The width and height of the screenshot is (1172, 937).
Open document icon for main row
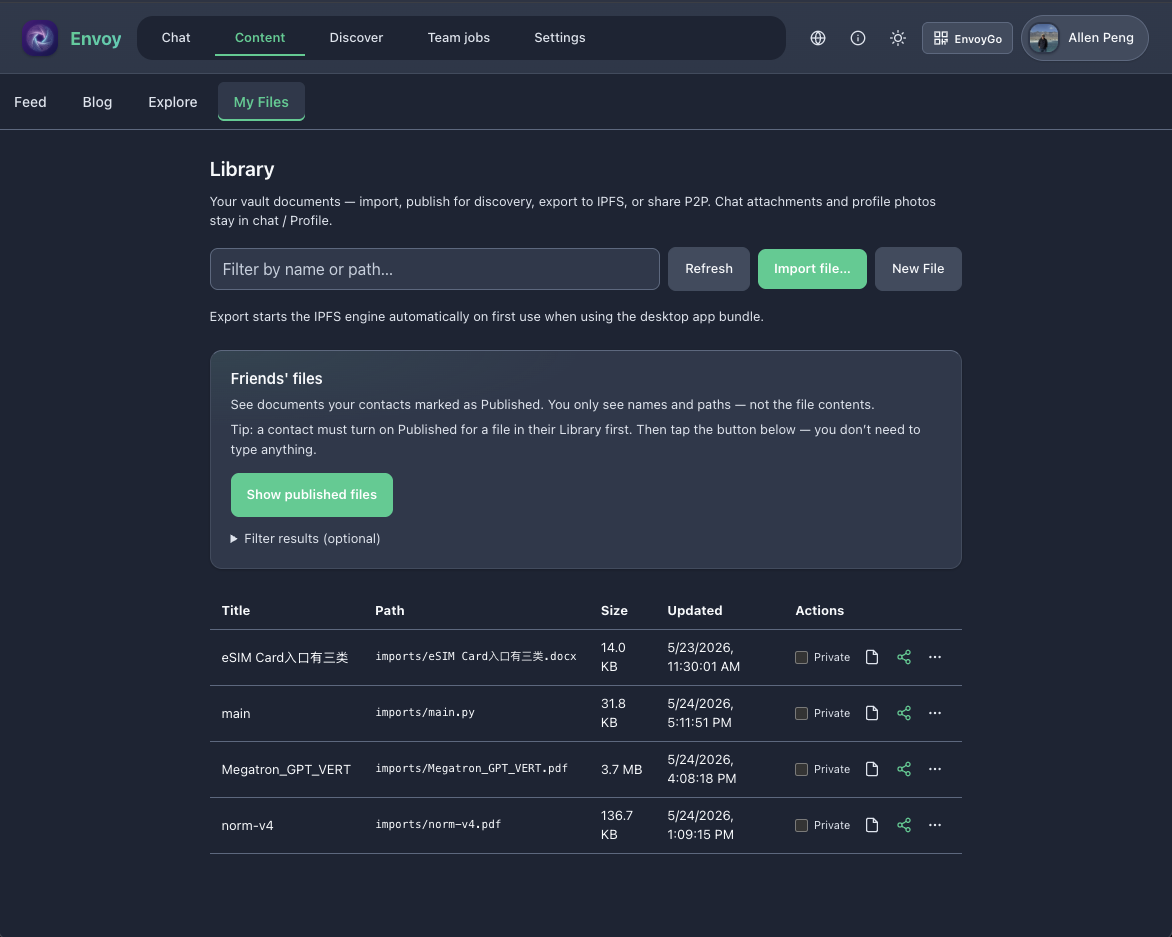point(872,713)
